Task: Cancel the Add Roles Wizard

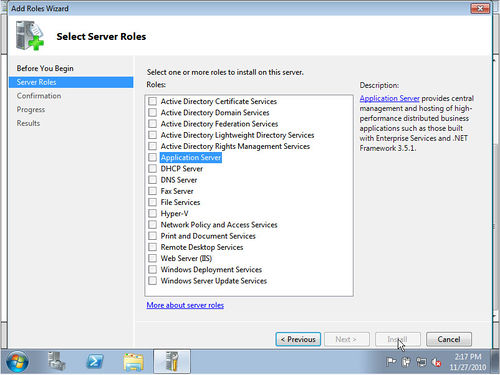Action: coord(449,339)
